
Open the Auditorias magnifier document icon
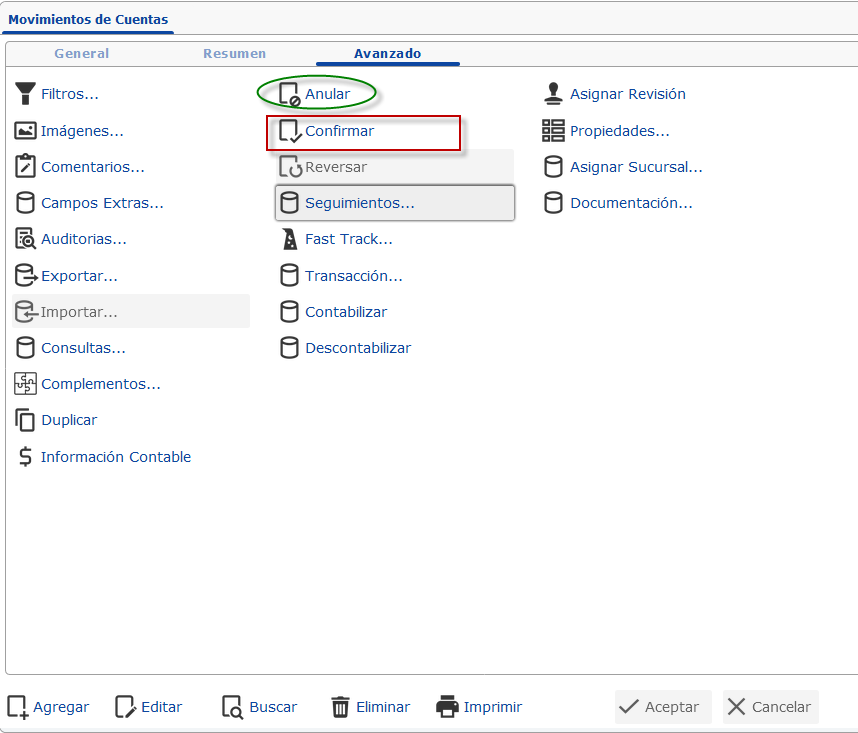click(25, 239)
